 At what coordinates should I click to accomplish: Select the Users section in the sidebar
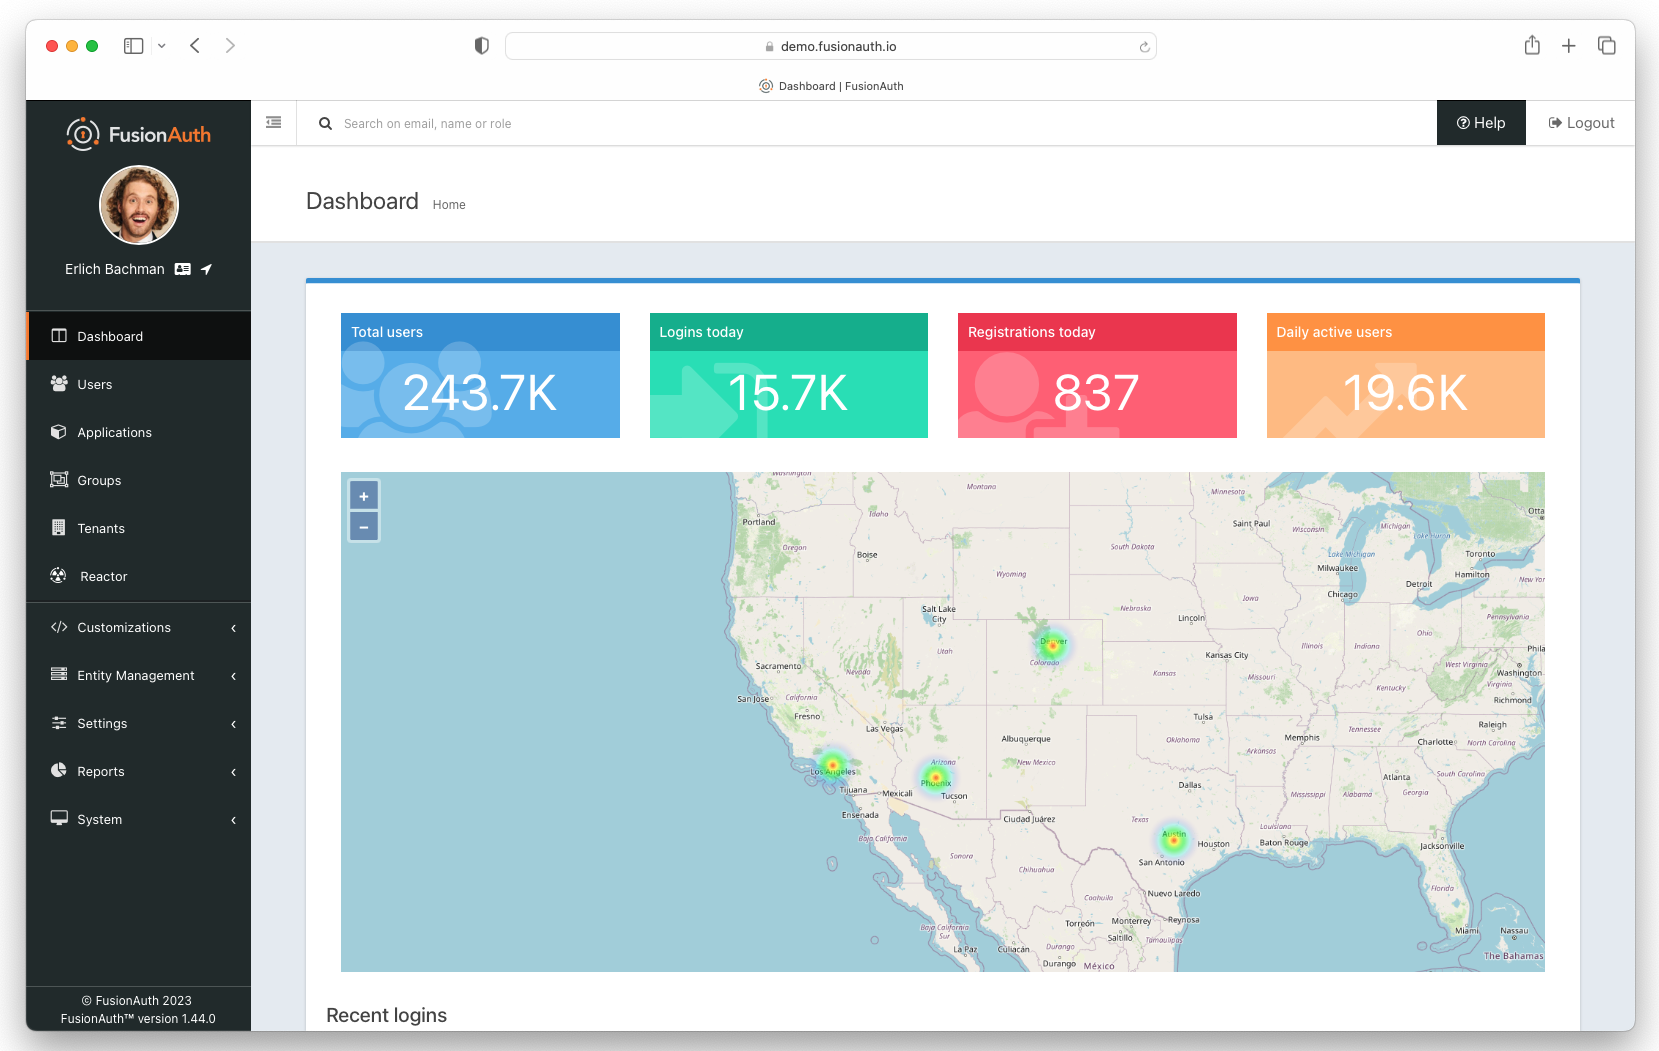click(x=94, y=384)
